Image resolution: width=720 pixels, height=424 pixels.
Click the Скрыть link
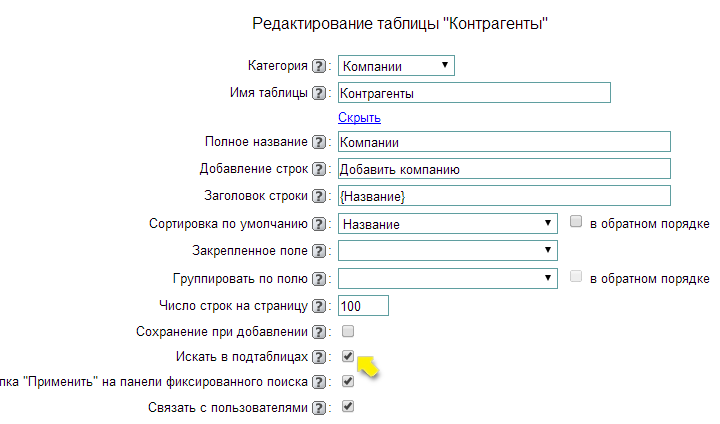(359, 118)
